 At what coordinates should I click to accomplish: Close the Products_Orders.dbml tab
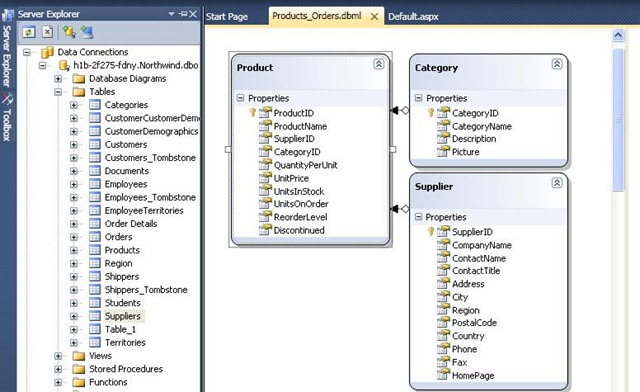[374, 17]
